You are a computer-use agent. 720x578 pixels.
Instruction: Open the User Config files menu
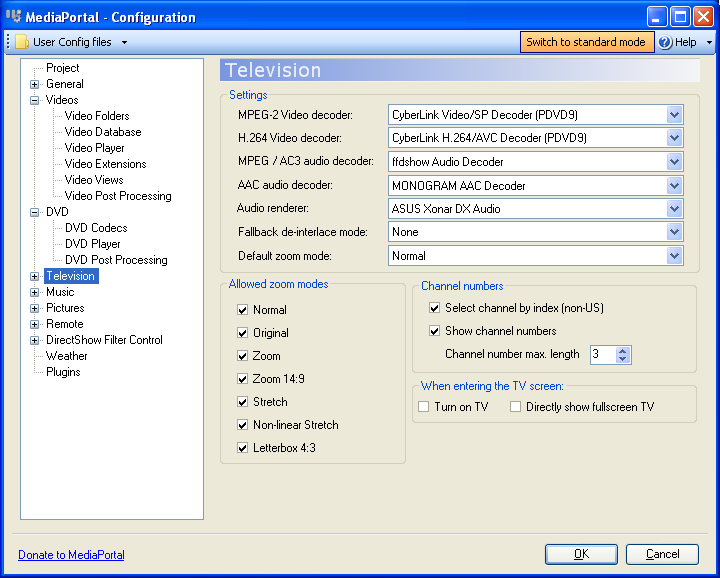tap(72, 42)
